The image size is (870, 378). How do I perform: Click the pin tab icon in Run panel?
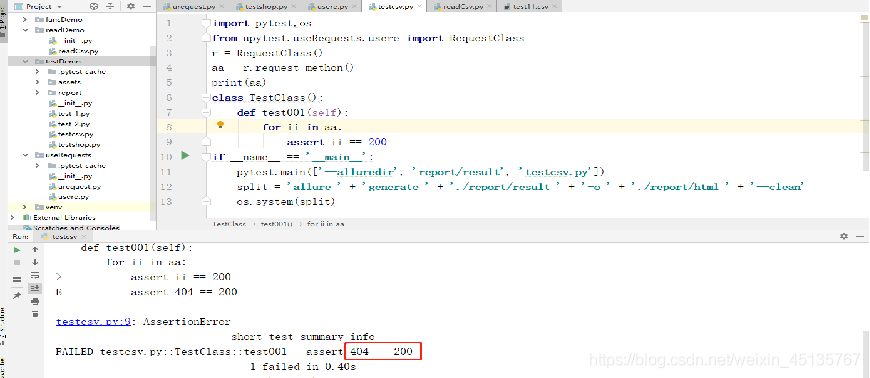coord(17,296)
